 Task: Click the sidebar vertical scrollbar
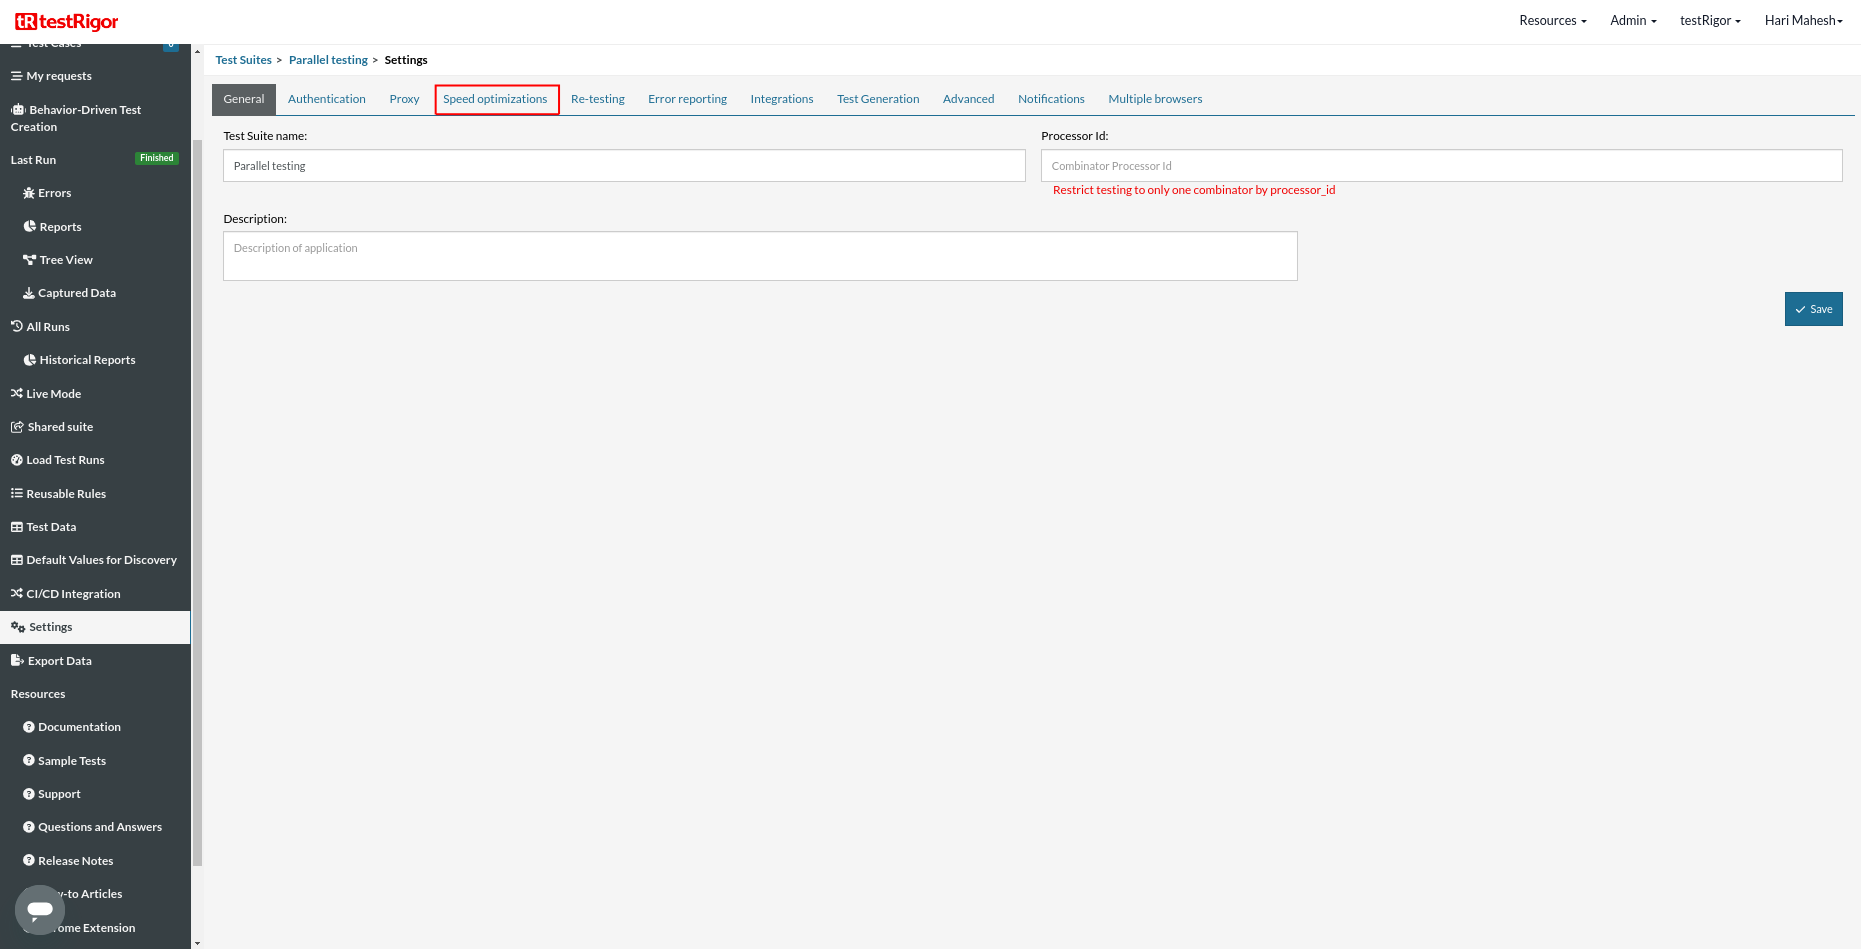point(197,500)
